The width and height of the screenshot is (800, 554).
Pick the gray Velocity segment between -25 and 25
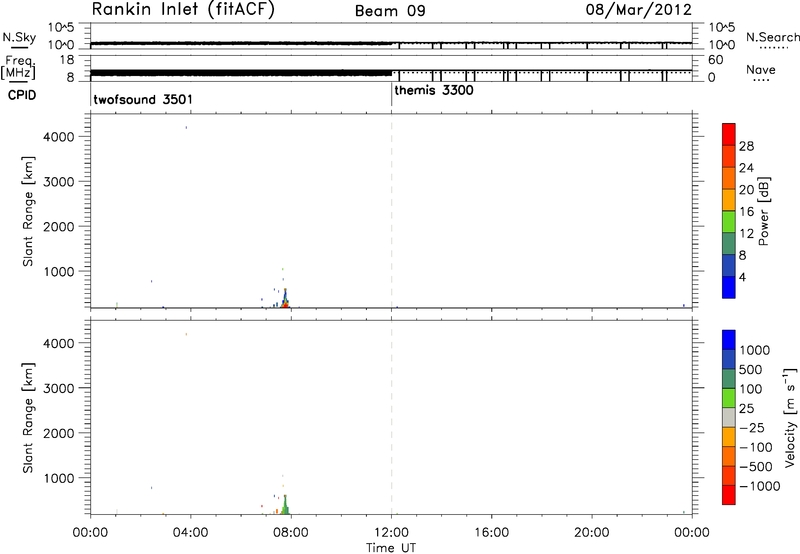[x=729, y=418]
